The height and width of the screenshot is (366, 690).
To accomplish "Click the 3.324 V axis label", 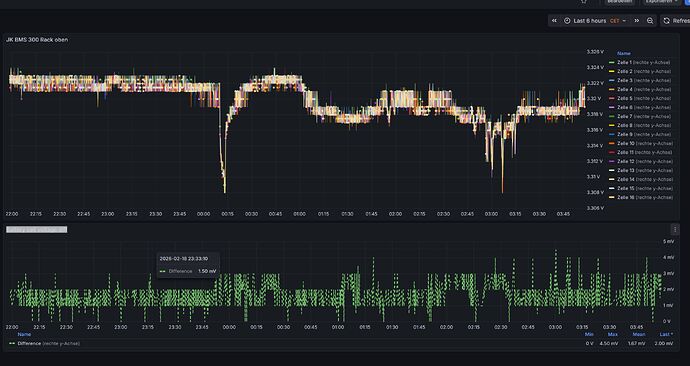I will [x=595, y=67].
